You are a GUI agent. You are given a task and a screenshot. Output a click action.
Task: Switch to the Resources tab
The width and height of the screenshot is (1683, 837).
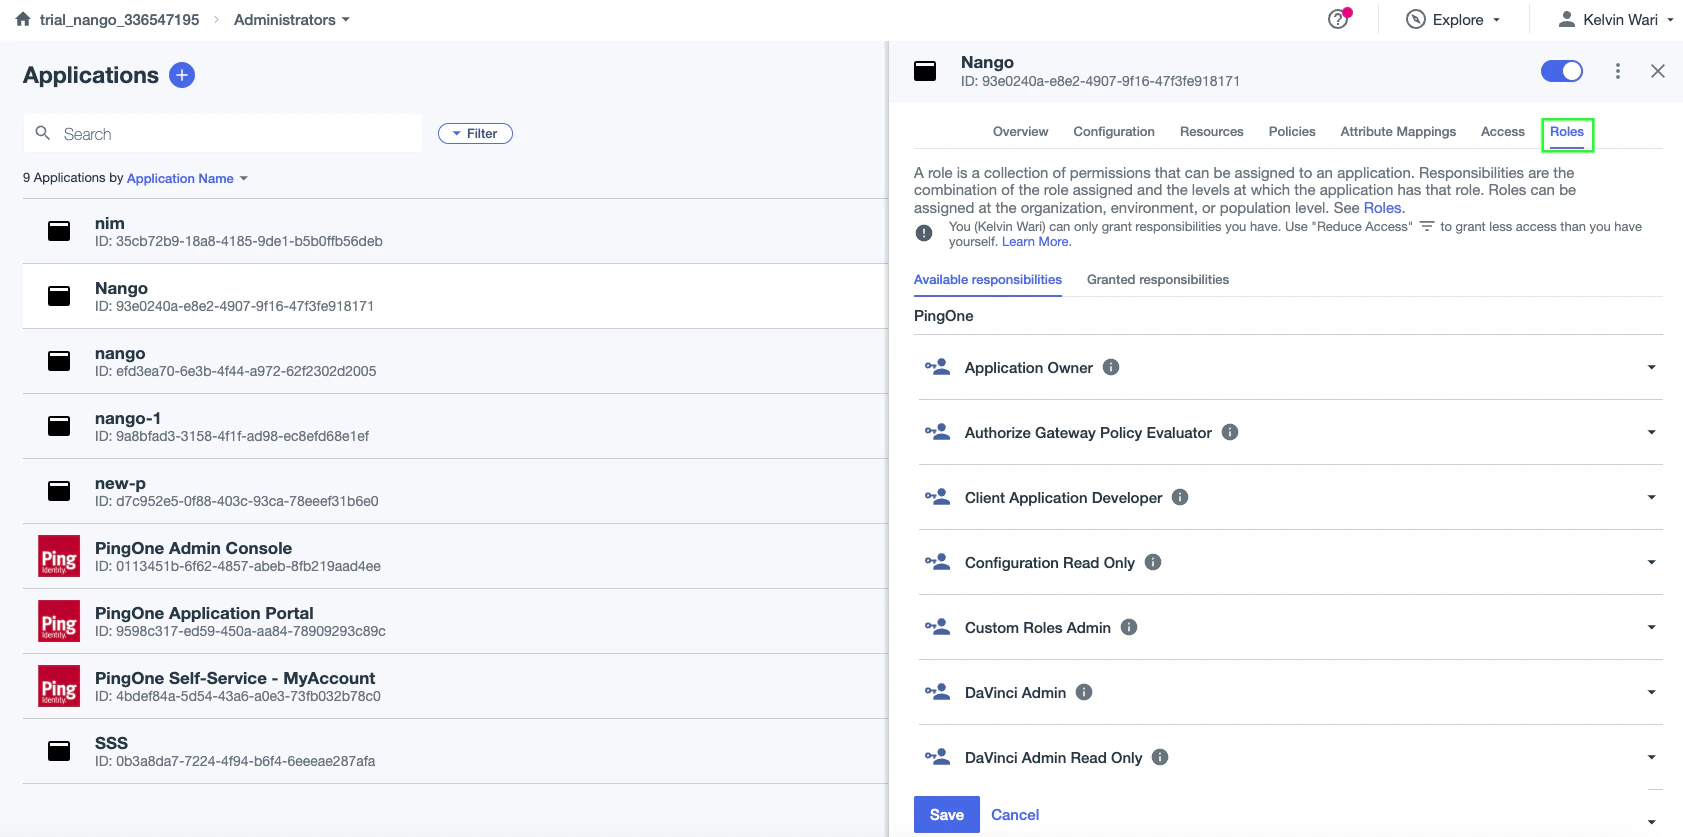point(1212,131)
